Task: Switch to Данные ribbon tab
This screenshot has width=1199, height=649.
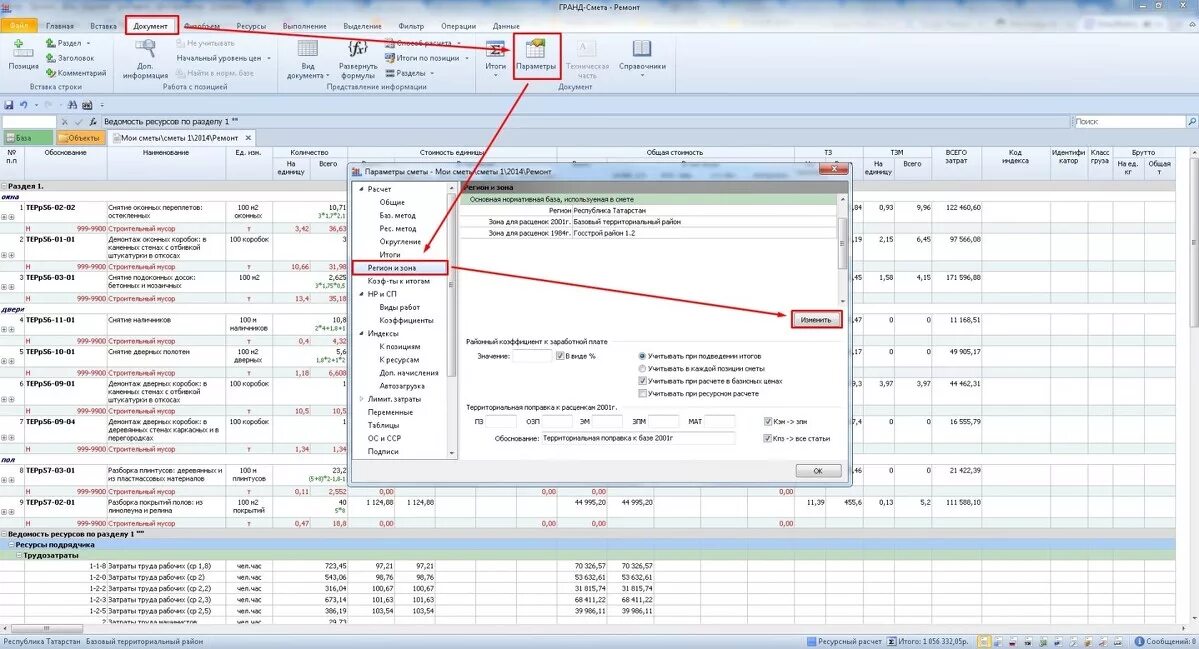Action: tap(506, 26)
